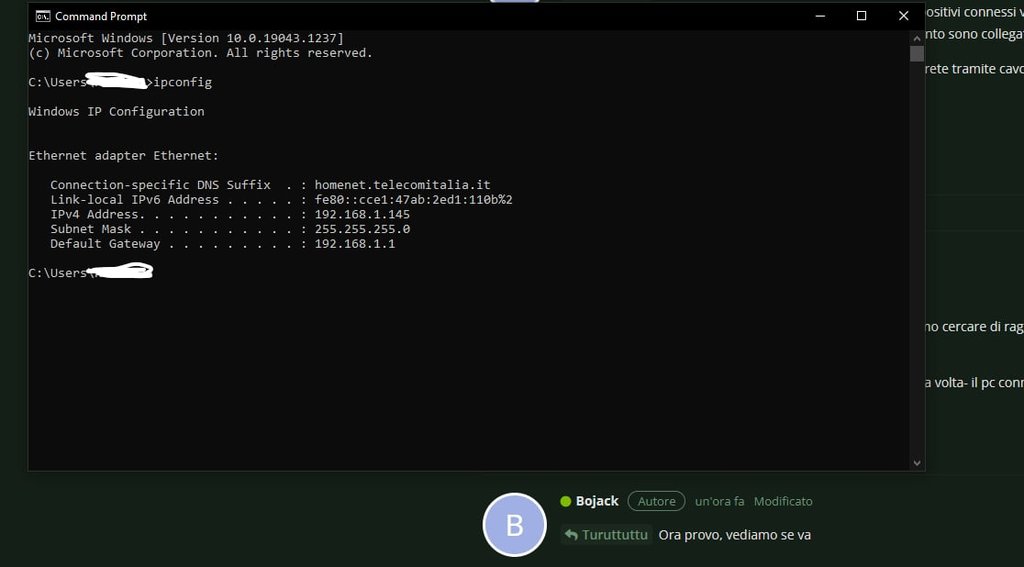Minimize the Command Prompt window
This screenshot has width=1024, height=567.
pyautogui.click(x=820, y=16)
